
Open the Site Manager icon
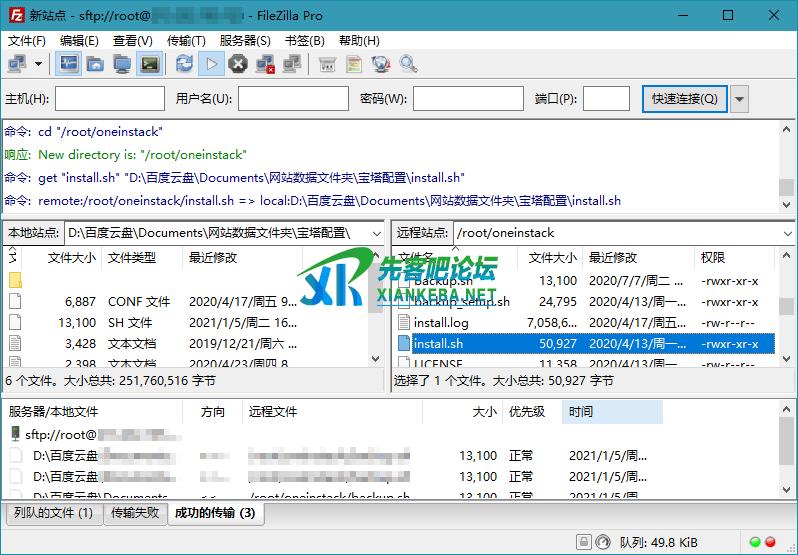17,64
